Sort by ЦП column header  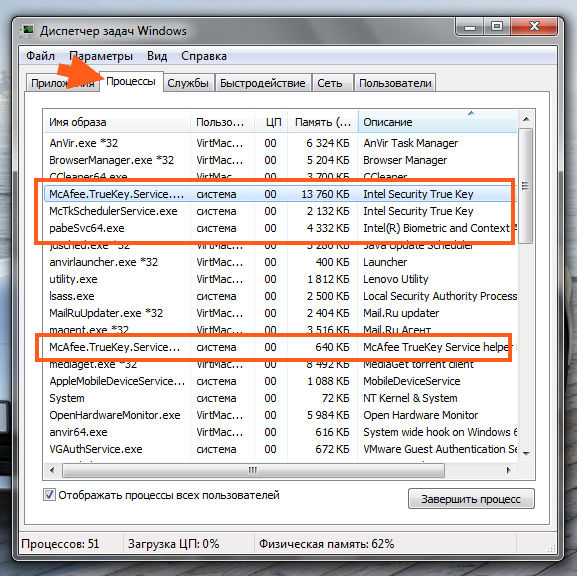272,122
